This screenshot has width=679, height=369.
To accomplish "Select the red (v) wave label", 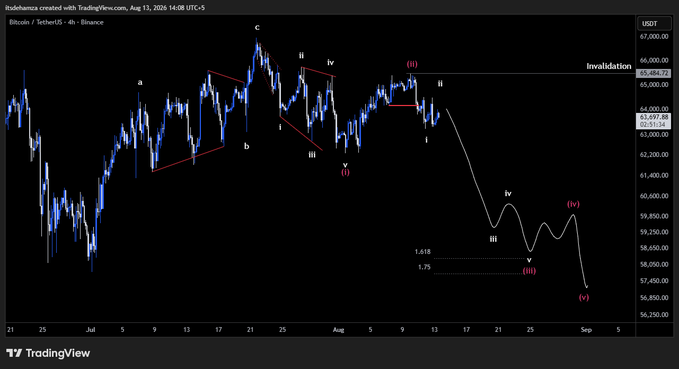I will 584,298.
